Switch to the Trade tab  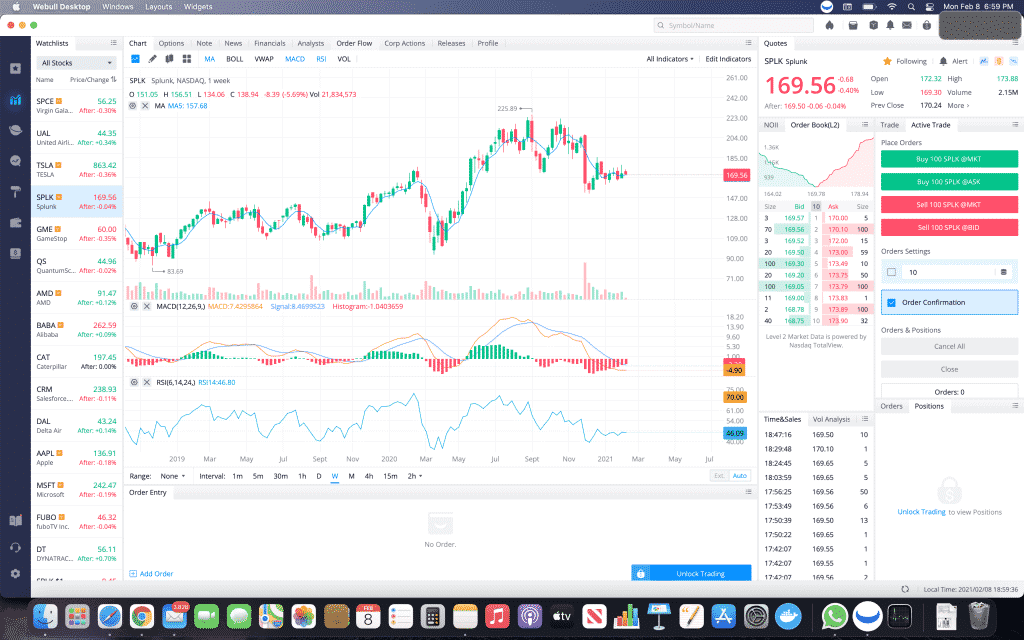coord(889,125)
